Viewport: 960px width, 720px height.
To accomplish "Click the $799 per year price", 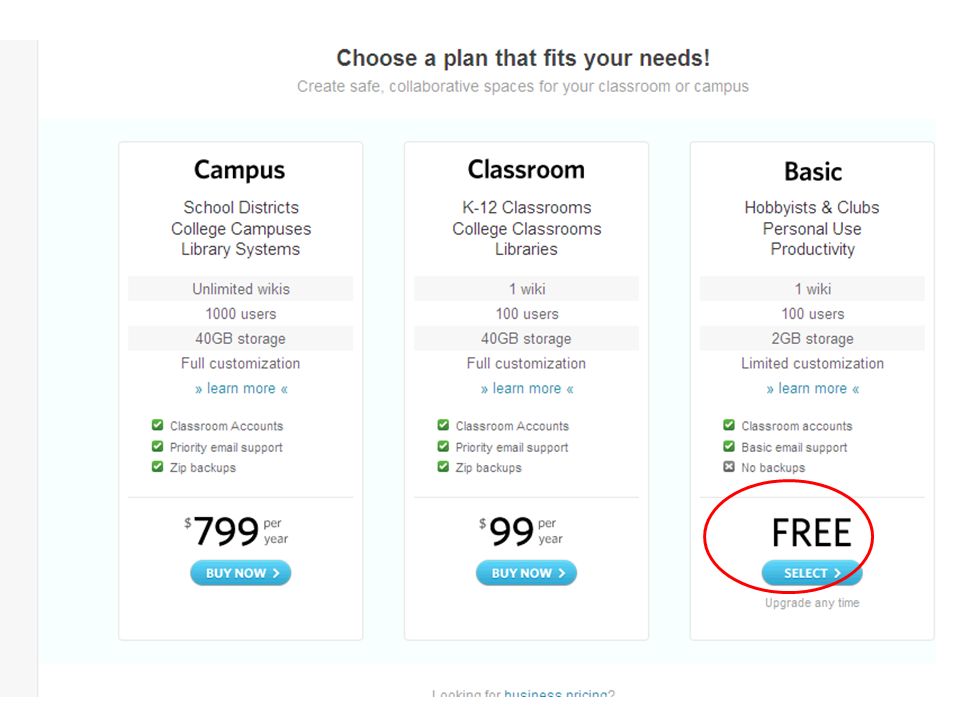I will coord(236,531).
